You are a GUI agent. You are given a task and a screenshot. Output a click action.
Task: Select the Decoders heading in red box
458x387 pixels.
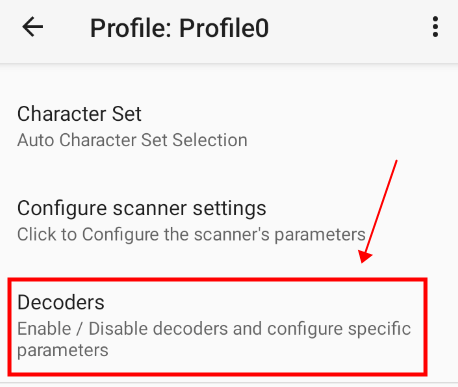(61, 302)
